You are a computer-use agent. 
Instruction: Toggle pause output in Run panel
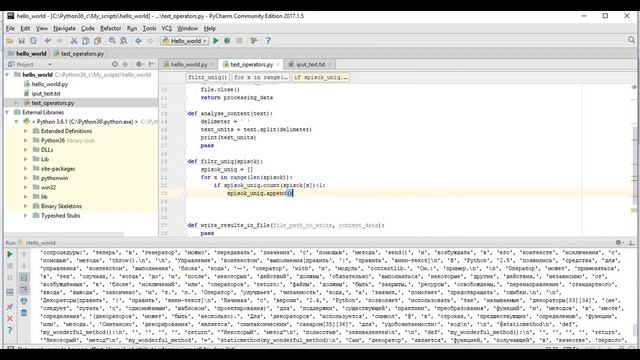(10, 278)
